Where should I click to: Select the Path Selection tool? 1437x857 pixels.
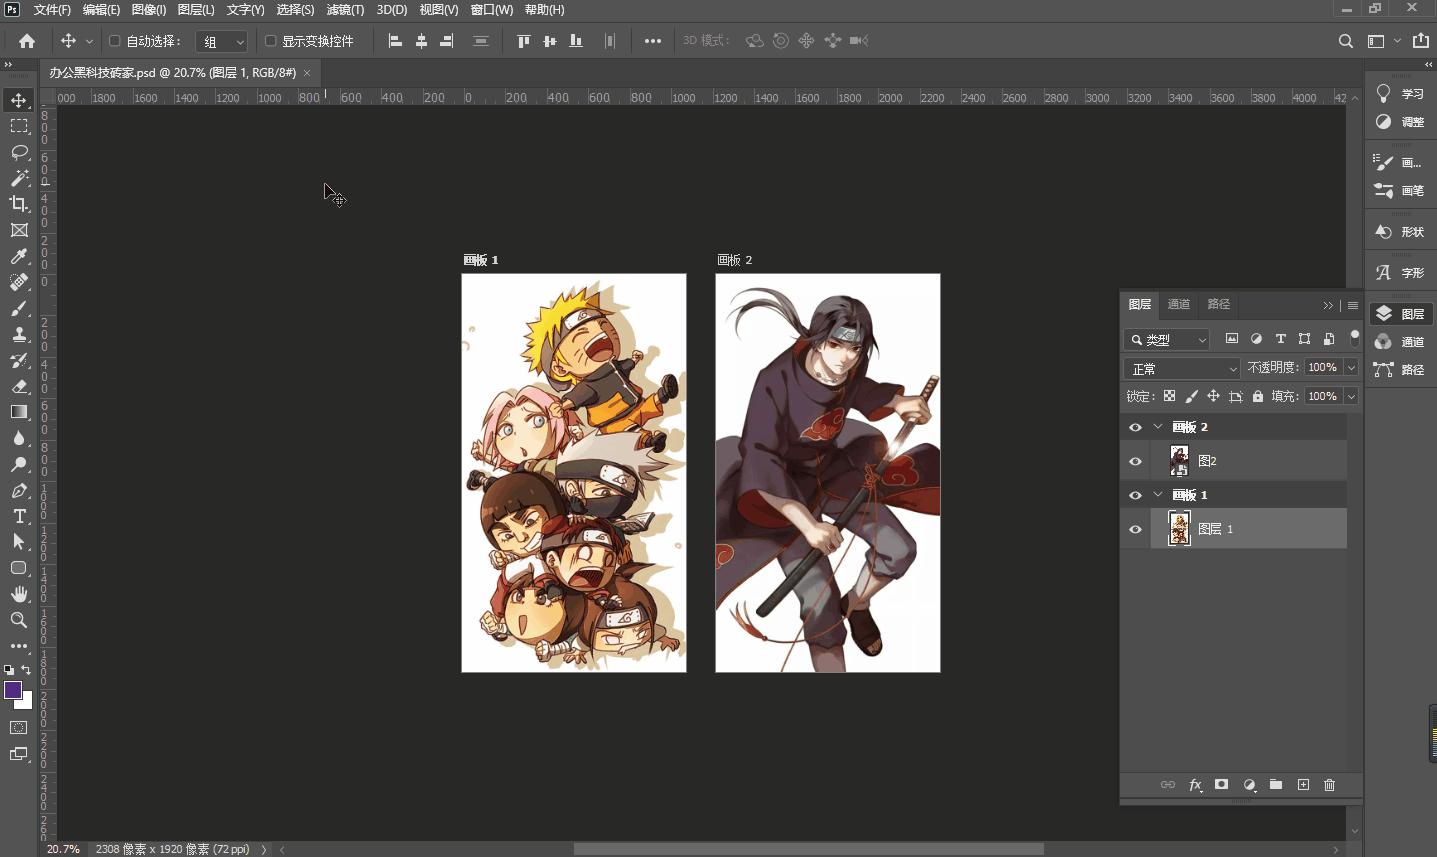tap(19, 541)
